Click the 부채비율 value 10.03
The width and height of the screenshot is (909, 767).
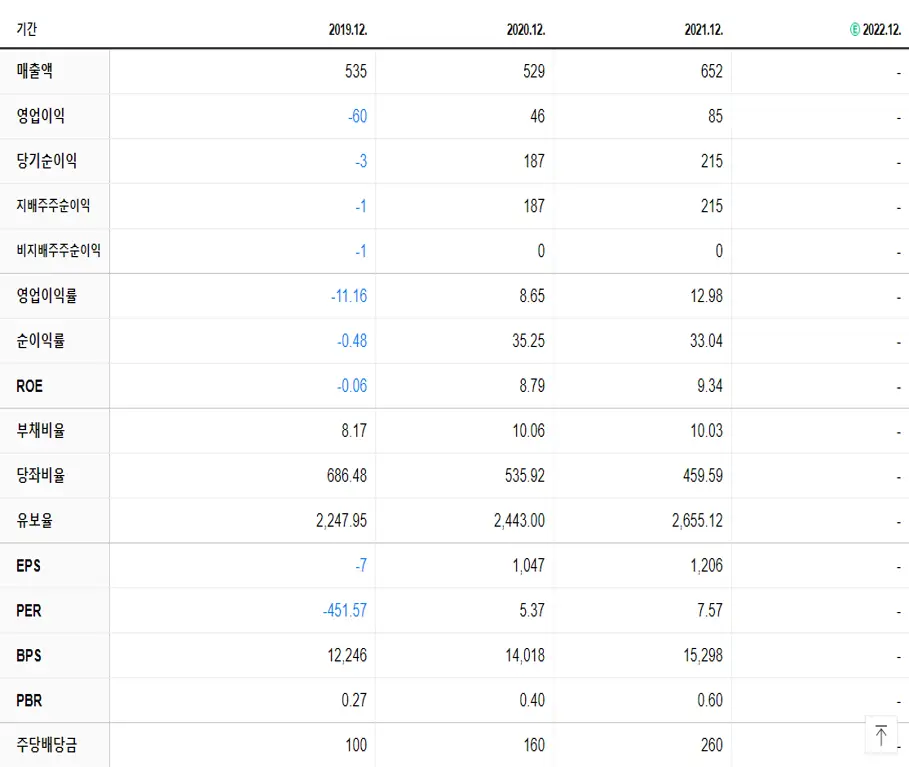coord(707,431)
